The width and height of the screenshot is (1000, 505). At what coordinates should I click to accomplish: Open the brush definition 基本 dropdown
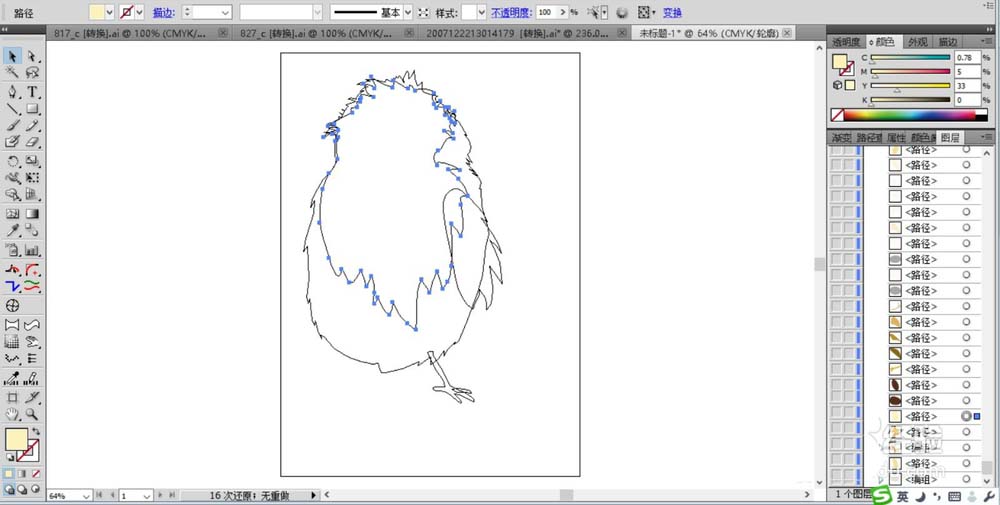point(408,12)
